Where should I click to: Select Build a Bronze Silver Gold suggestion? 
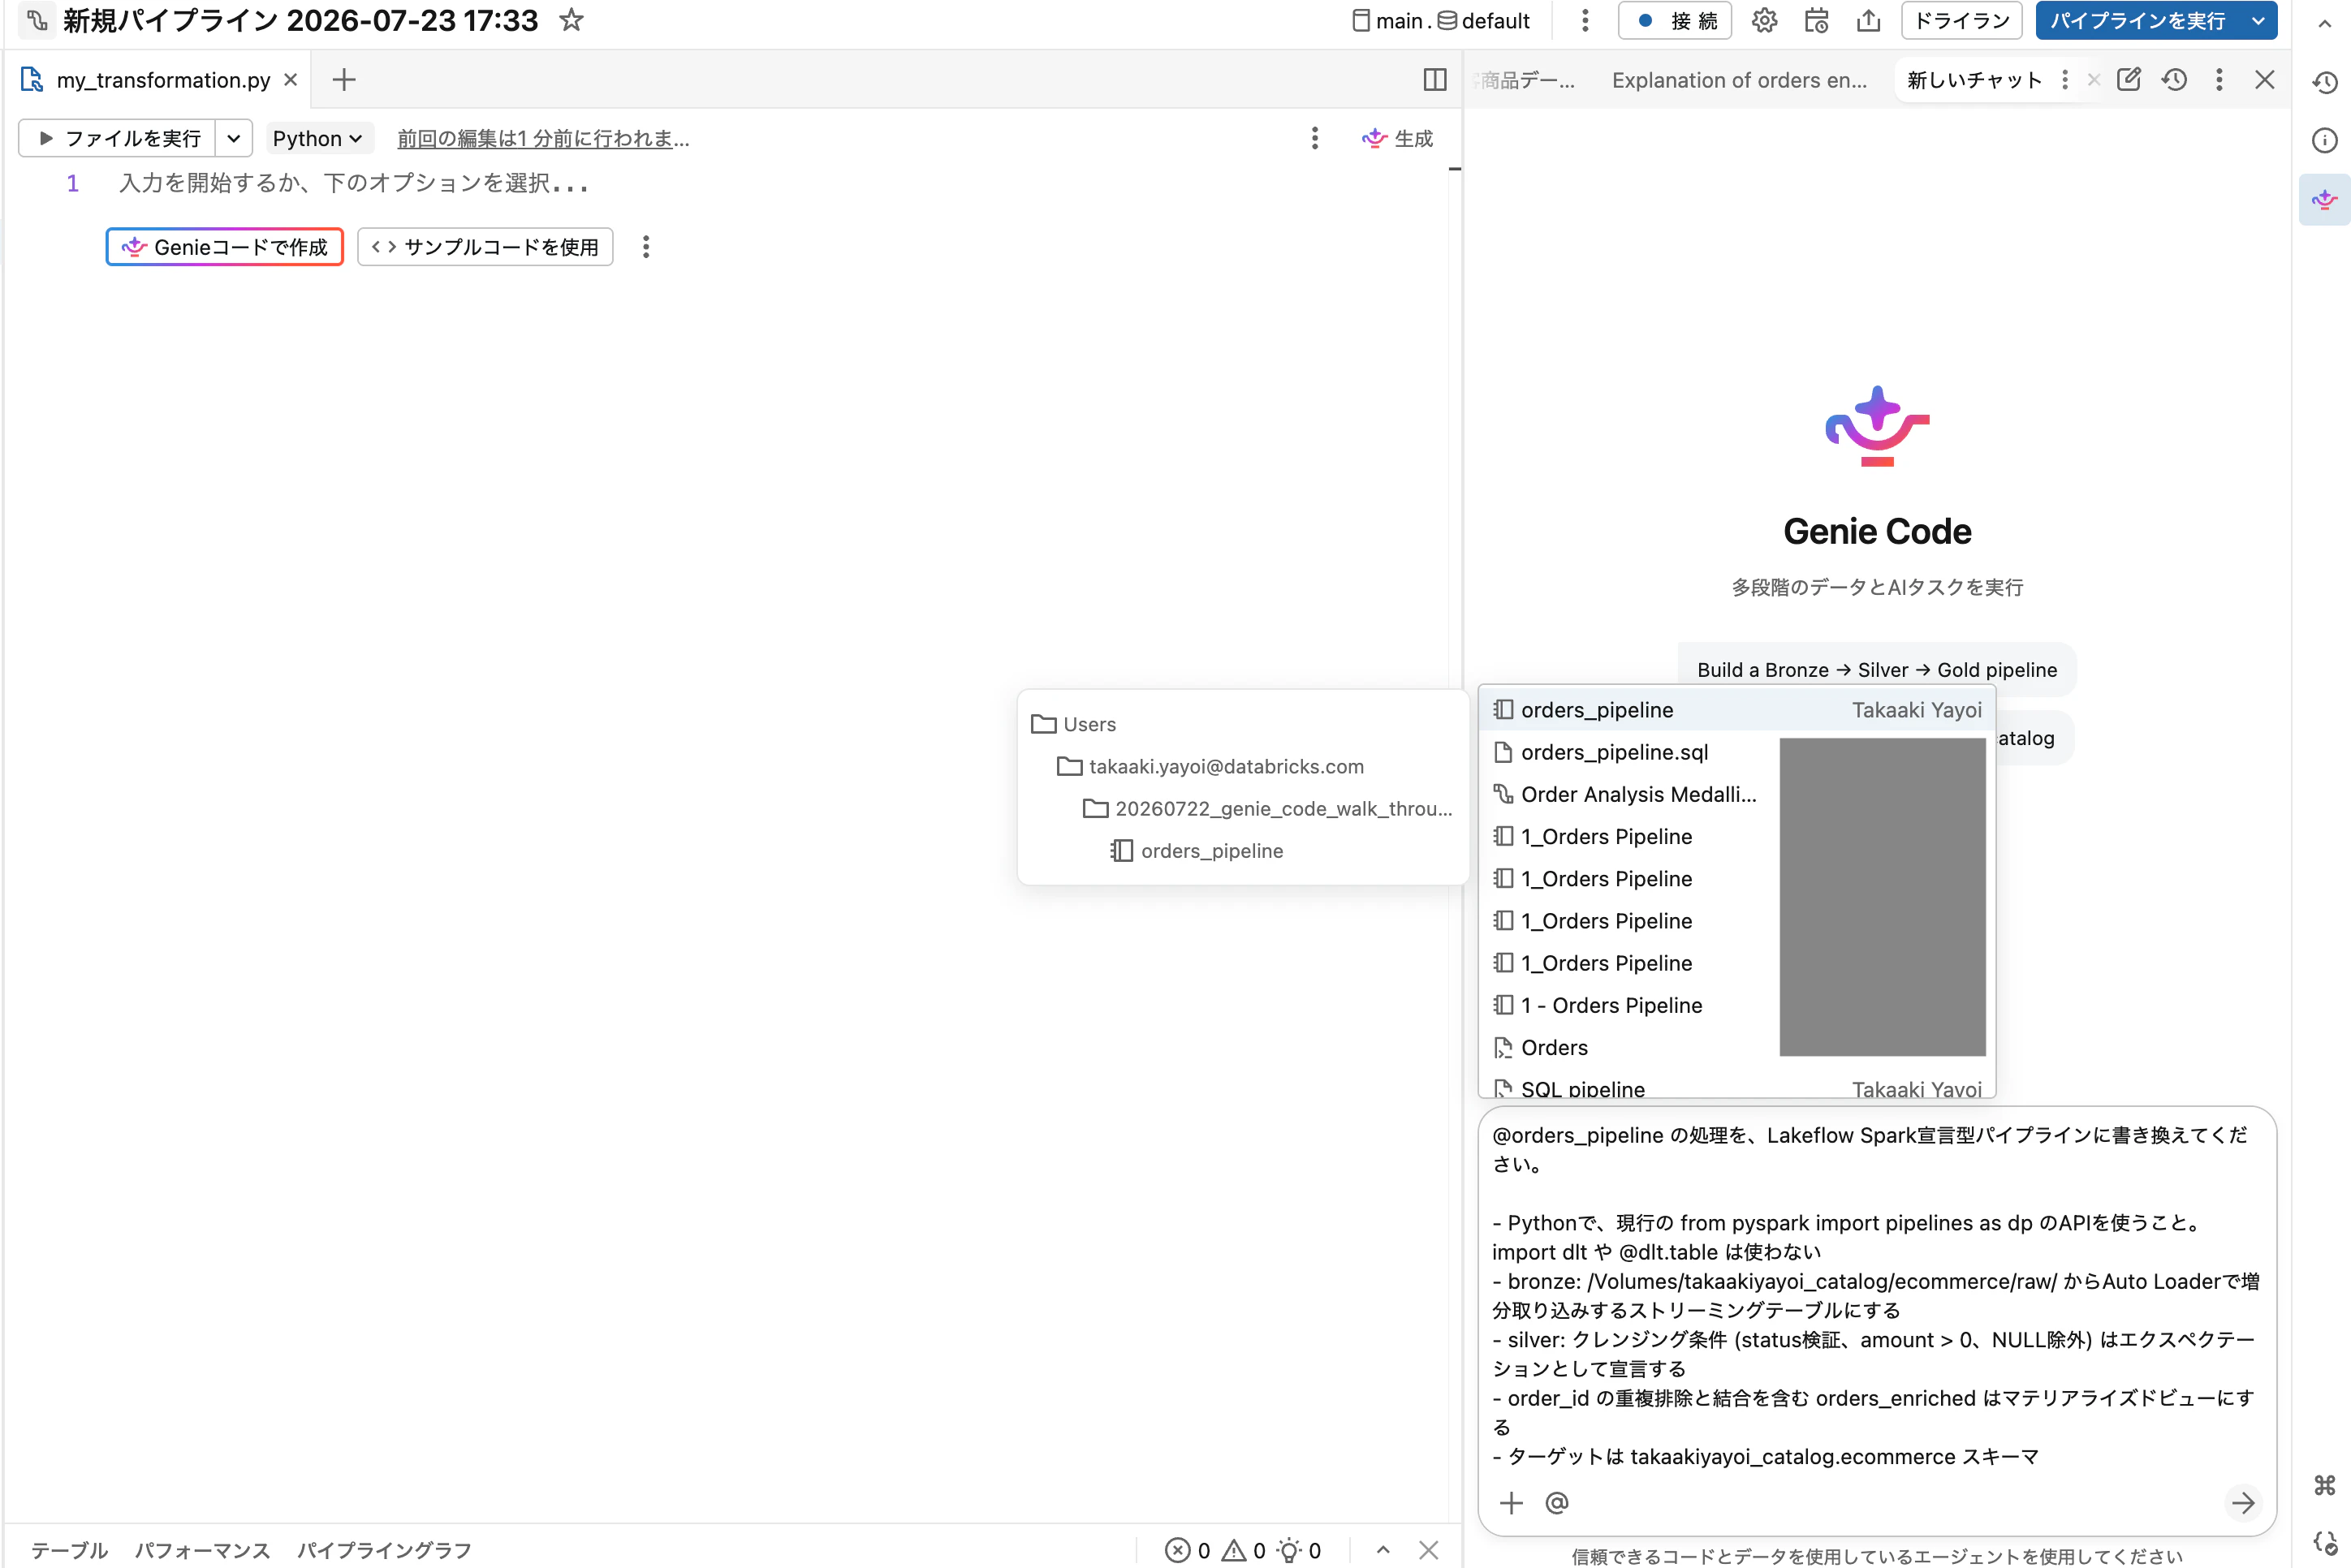1877,670
